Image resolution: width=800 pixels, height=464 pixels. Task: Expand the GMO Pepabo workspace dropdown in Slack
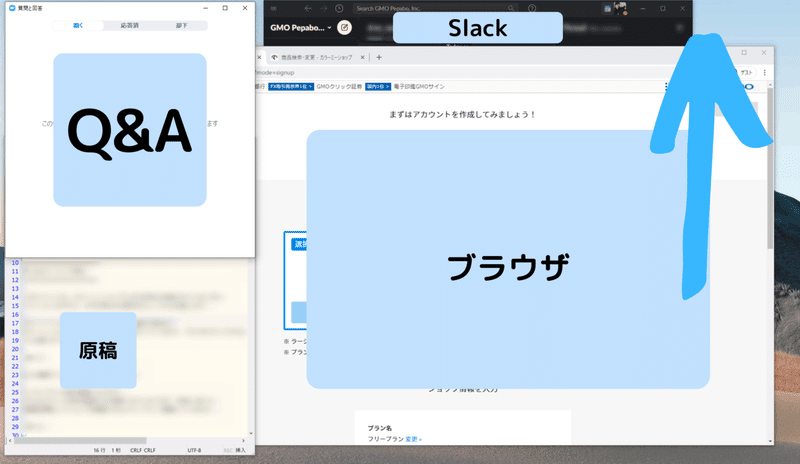click(301, 28)
